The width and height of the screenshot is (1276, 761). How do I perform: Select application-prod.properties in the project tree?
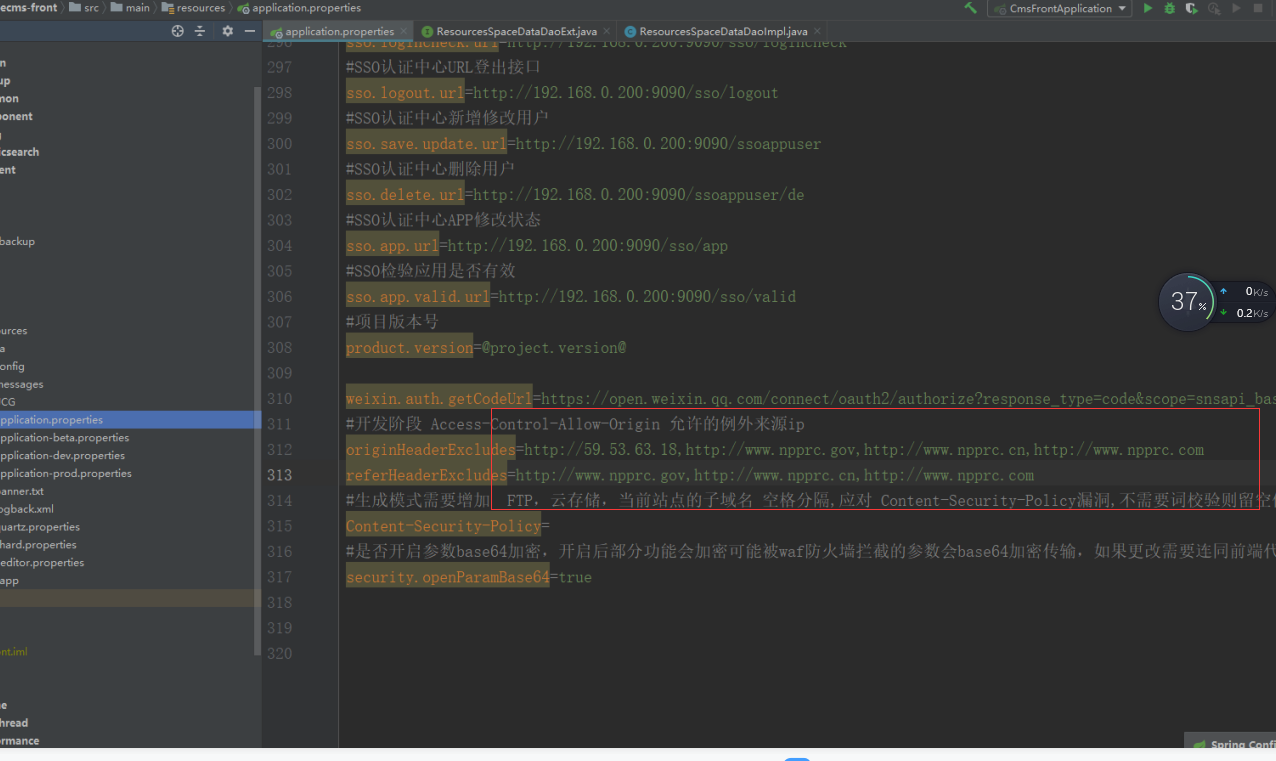tap(65, 473)
